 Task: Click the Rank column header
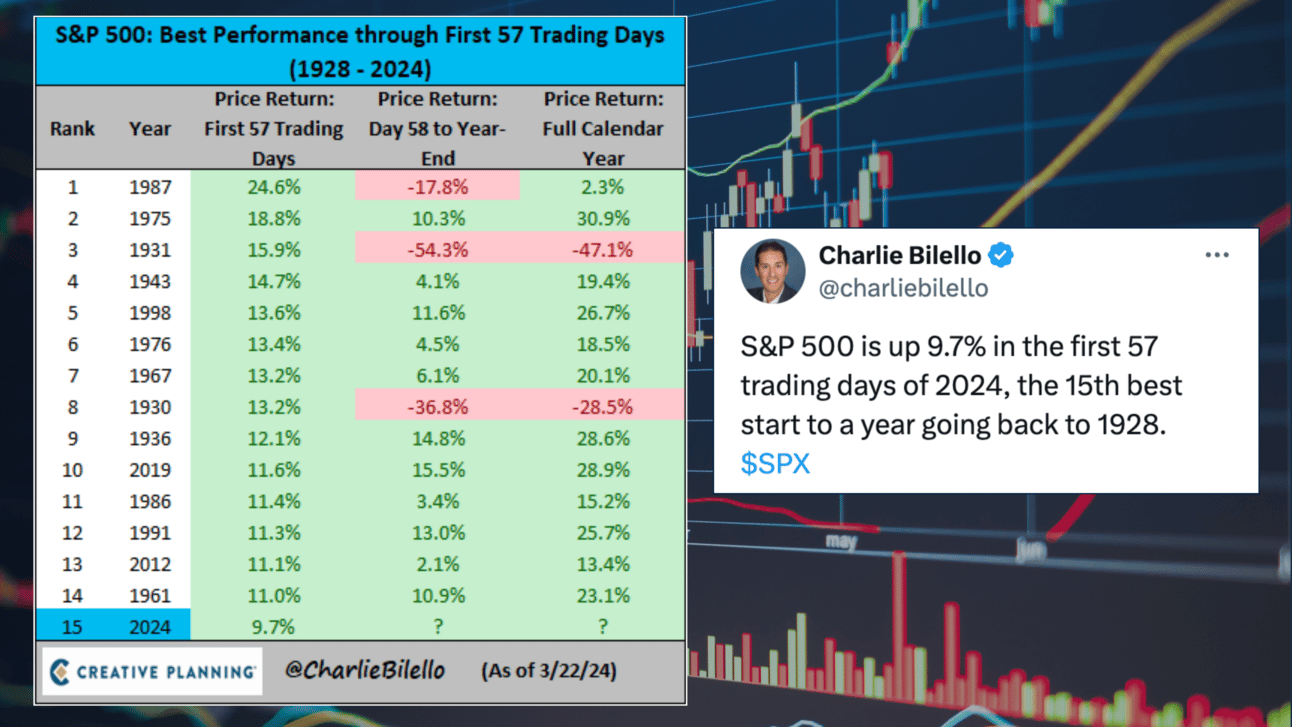[72, 129]
